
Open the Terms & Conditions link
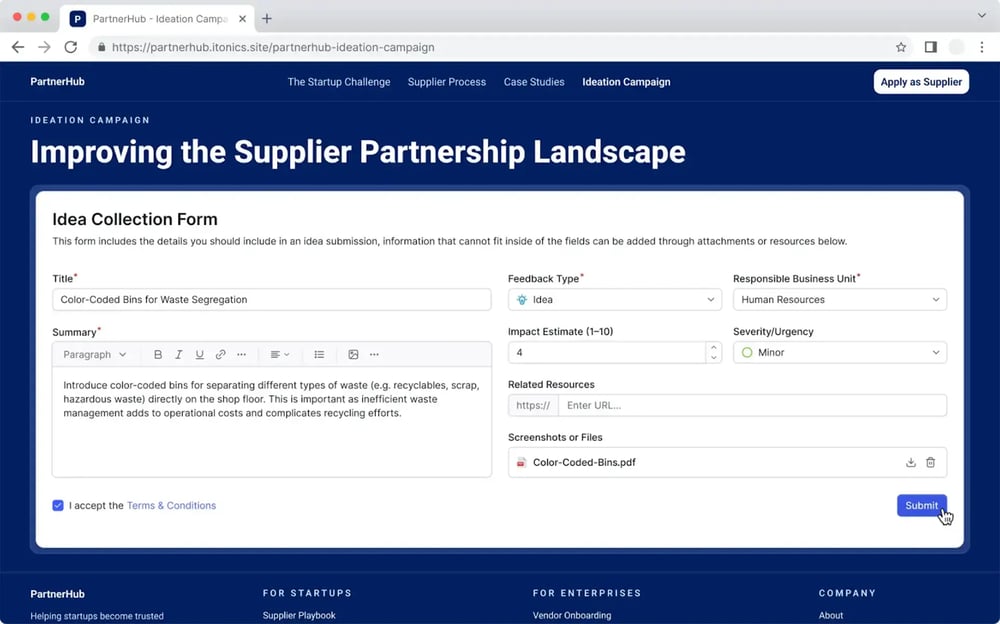pyautogui.click(x=171, y=506)
